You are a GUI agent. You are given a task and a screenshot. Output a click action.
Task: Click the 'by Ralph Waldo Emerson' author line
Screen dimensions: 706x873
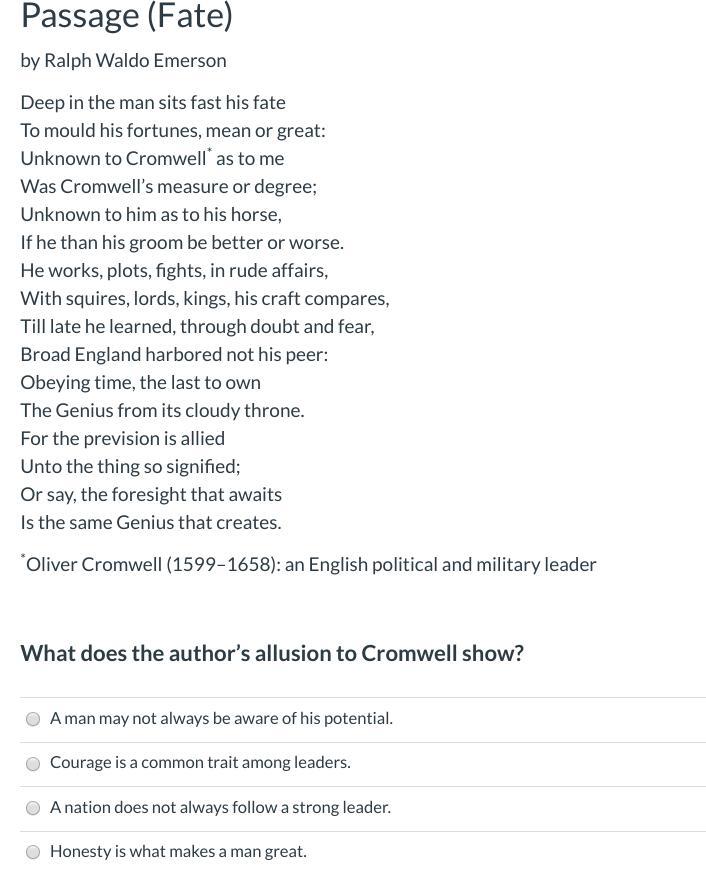pyautogui.click(x=124, y=60)
